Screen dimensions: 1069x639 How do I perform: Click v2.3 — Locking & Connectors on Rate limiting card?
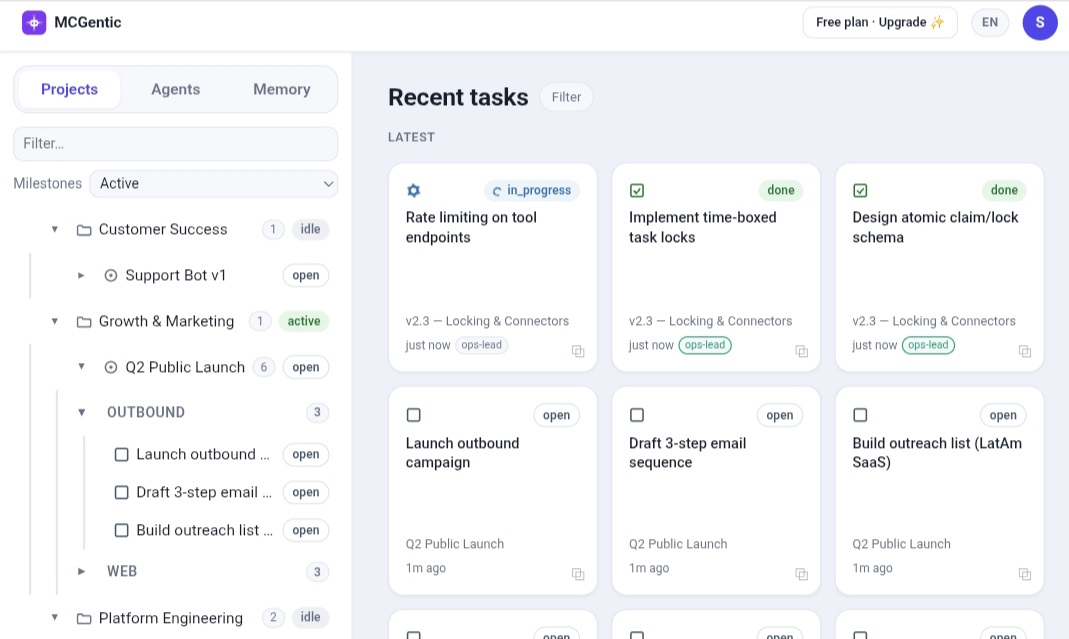click(487, 321)
